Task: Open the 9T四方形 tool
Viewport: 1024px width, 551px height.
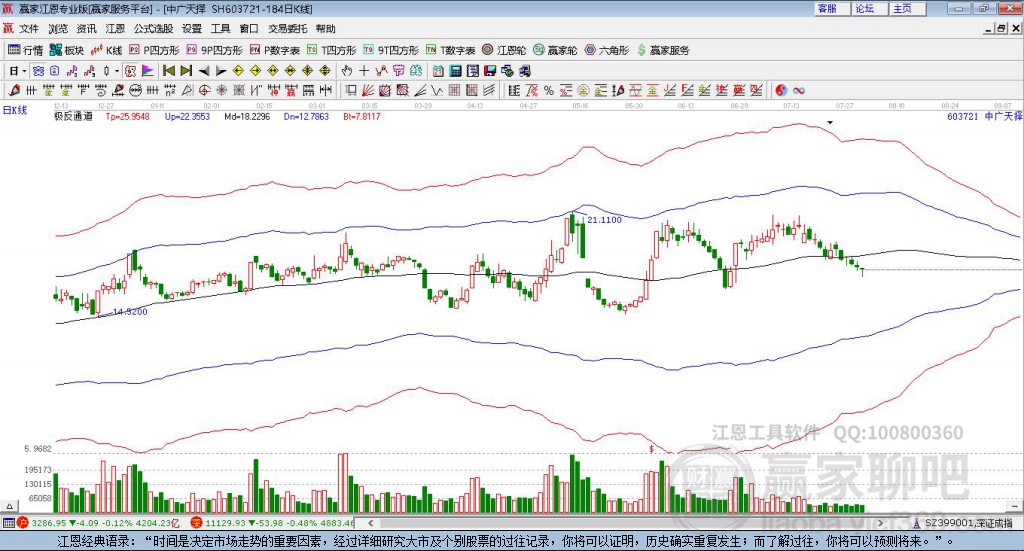Action: tap(391, 50)
